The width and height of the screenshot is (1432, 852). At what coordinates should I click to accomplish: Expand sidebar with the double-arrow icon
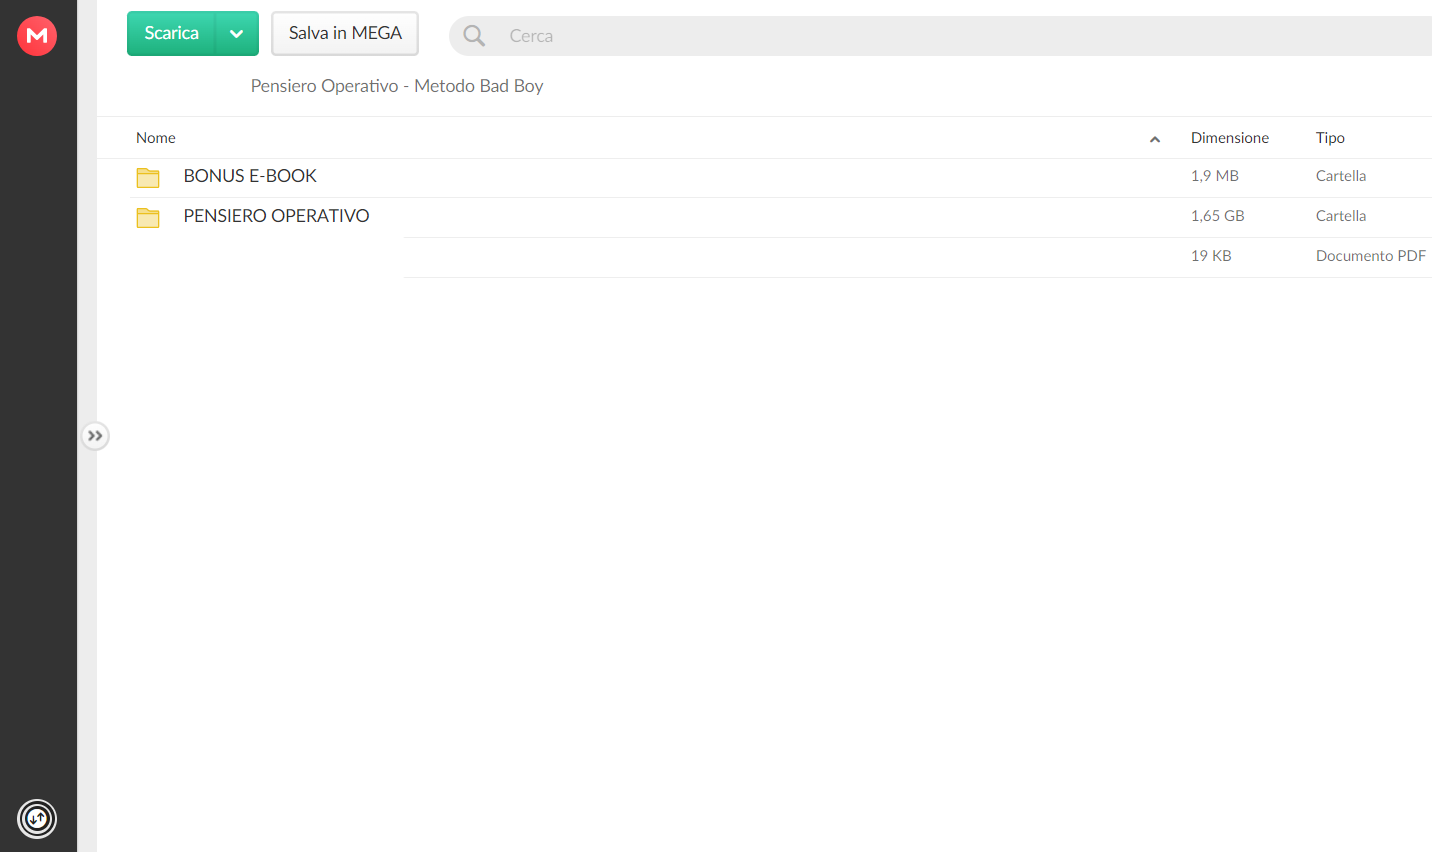[x=95, y=436]
